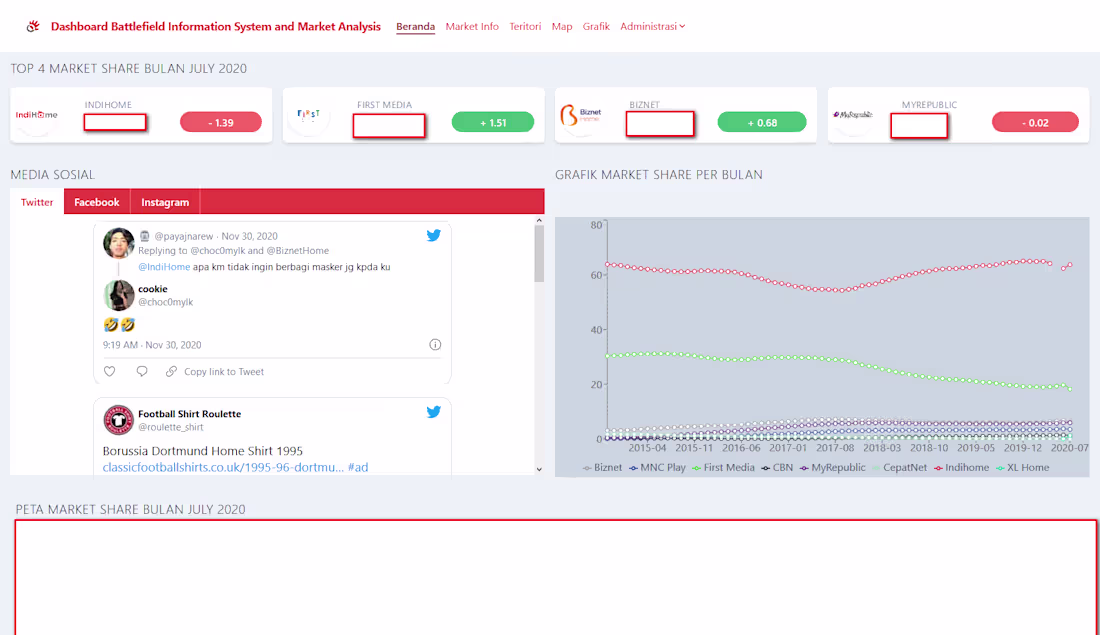Click the red -1.39 badge for Indihome
Image resolution: width=1100 pixels, height=635 pixels.
(x=220, y=121)
